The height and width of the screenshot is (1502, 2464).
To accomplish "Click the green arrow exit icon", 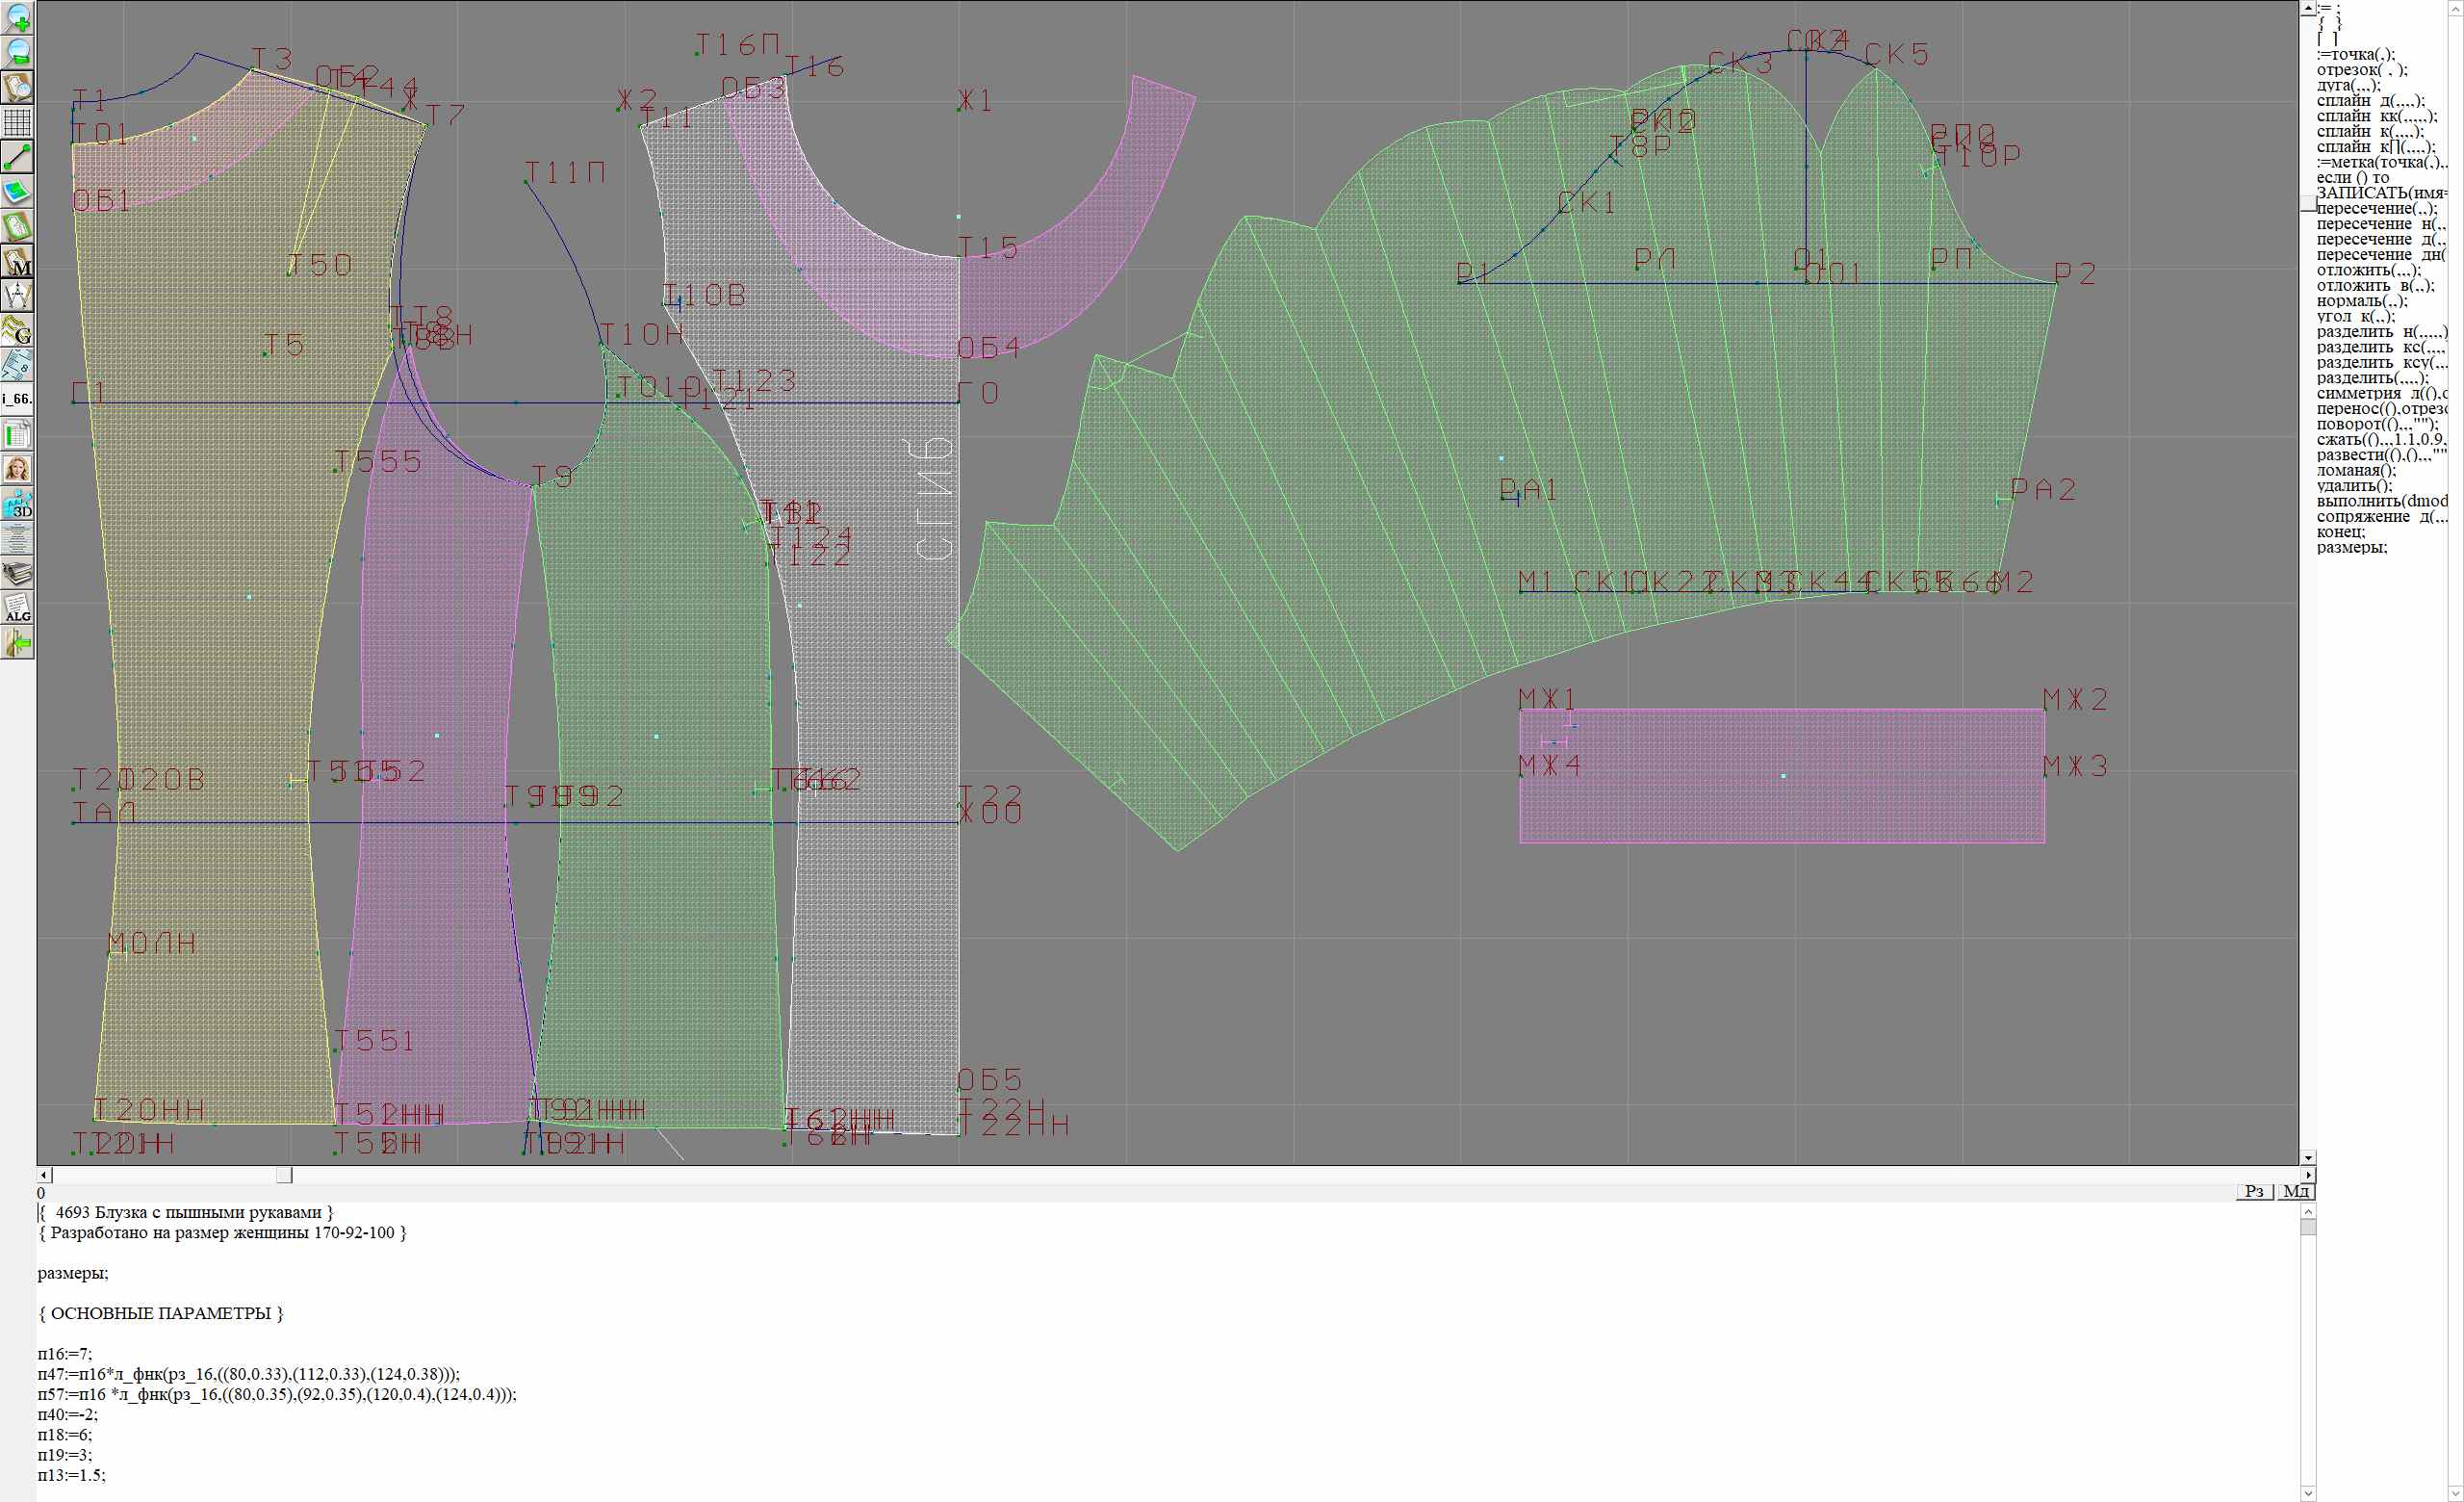I will (18, 644).
